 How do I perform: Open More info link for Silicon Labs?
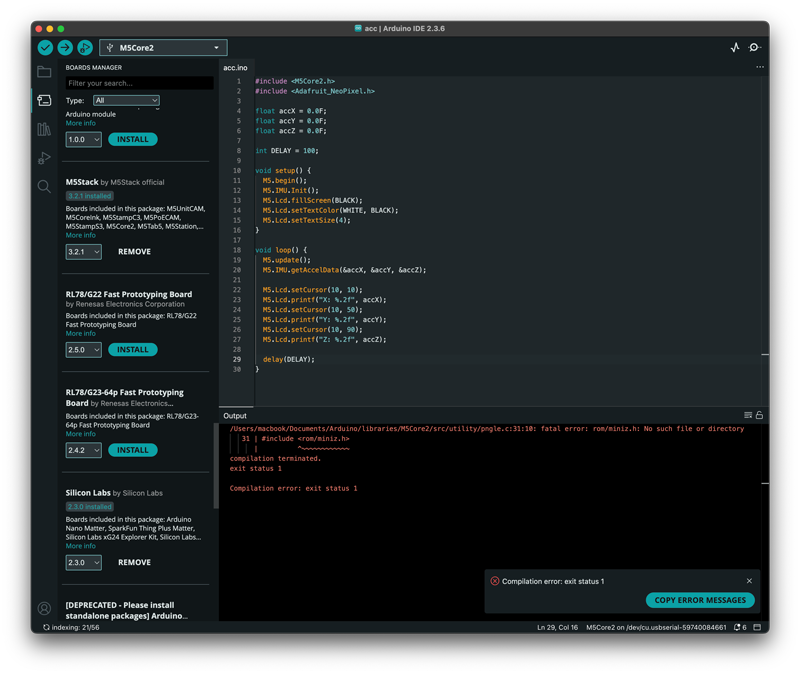coord(81,546)
